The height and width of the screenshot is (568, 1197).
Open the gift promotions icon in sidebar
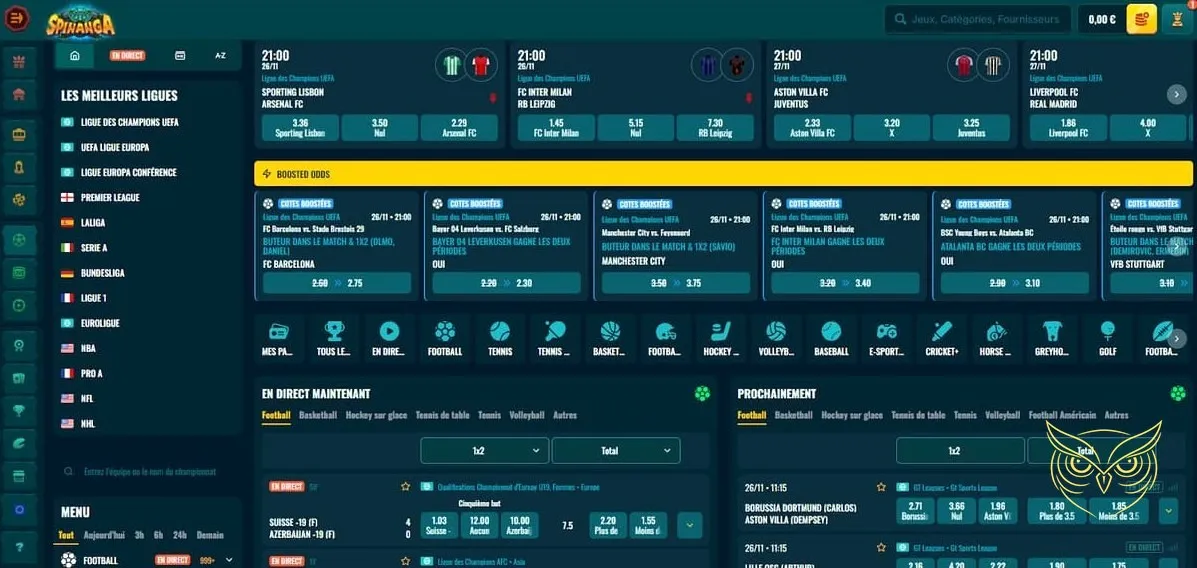[x=18, y=61]
